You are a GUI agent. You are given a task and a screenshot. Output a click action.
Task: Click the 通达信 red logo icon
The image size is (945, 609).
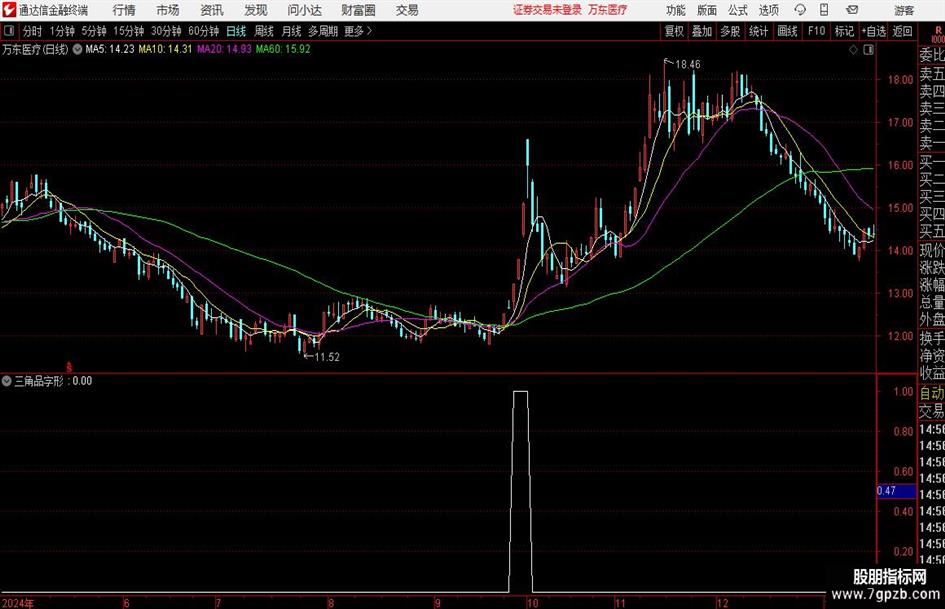tap(9, 10)
